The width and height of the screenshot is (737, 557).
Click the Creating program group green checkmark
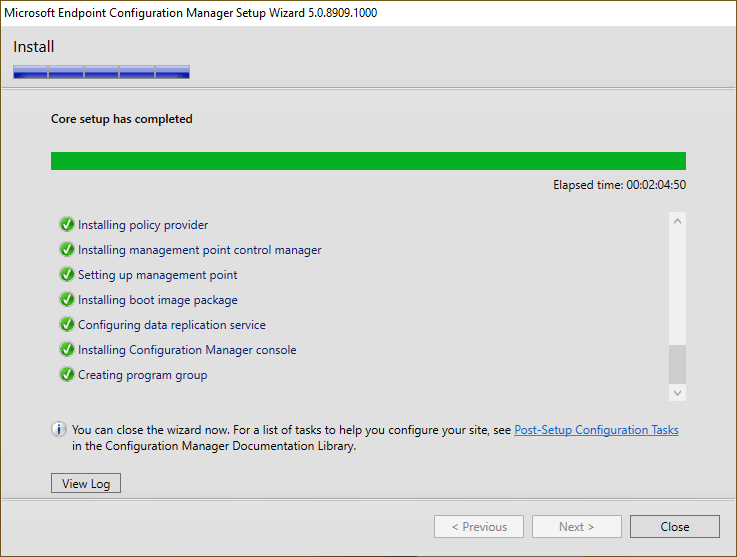[x=67, y=375]
